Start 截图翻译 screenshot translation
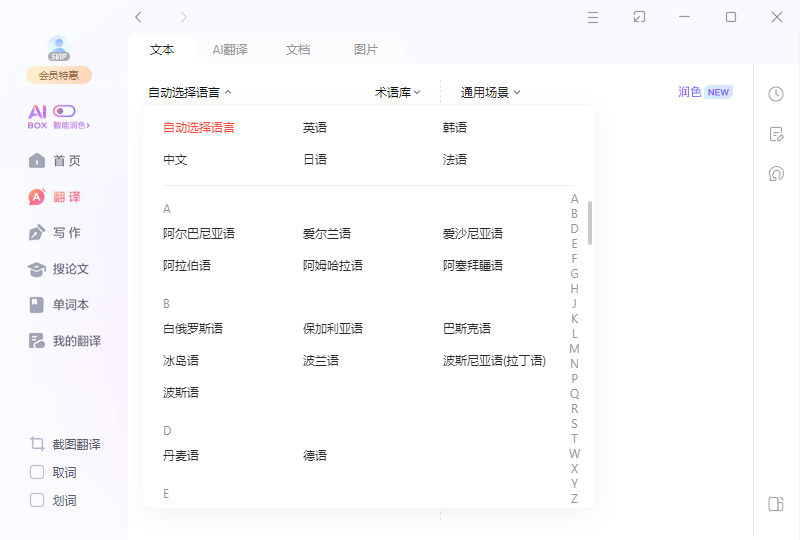 coord(77,445)
